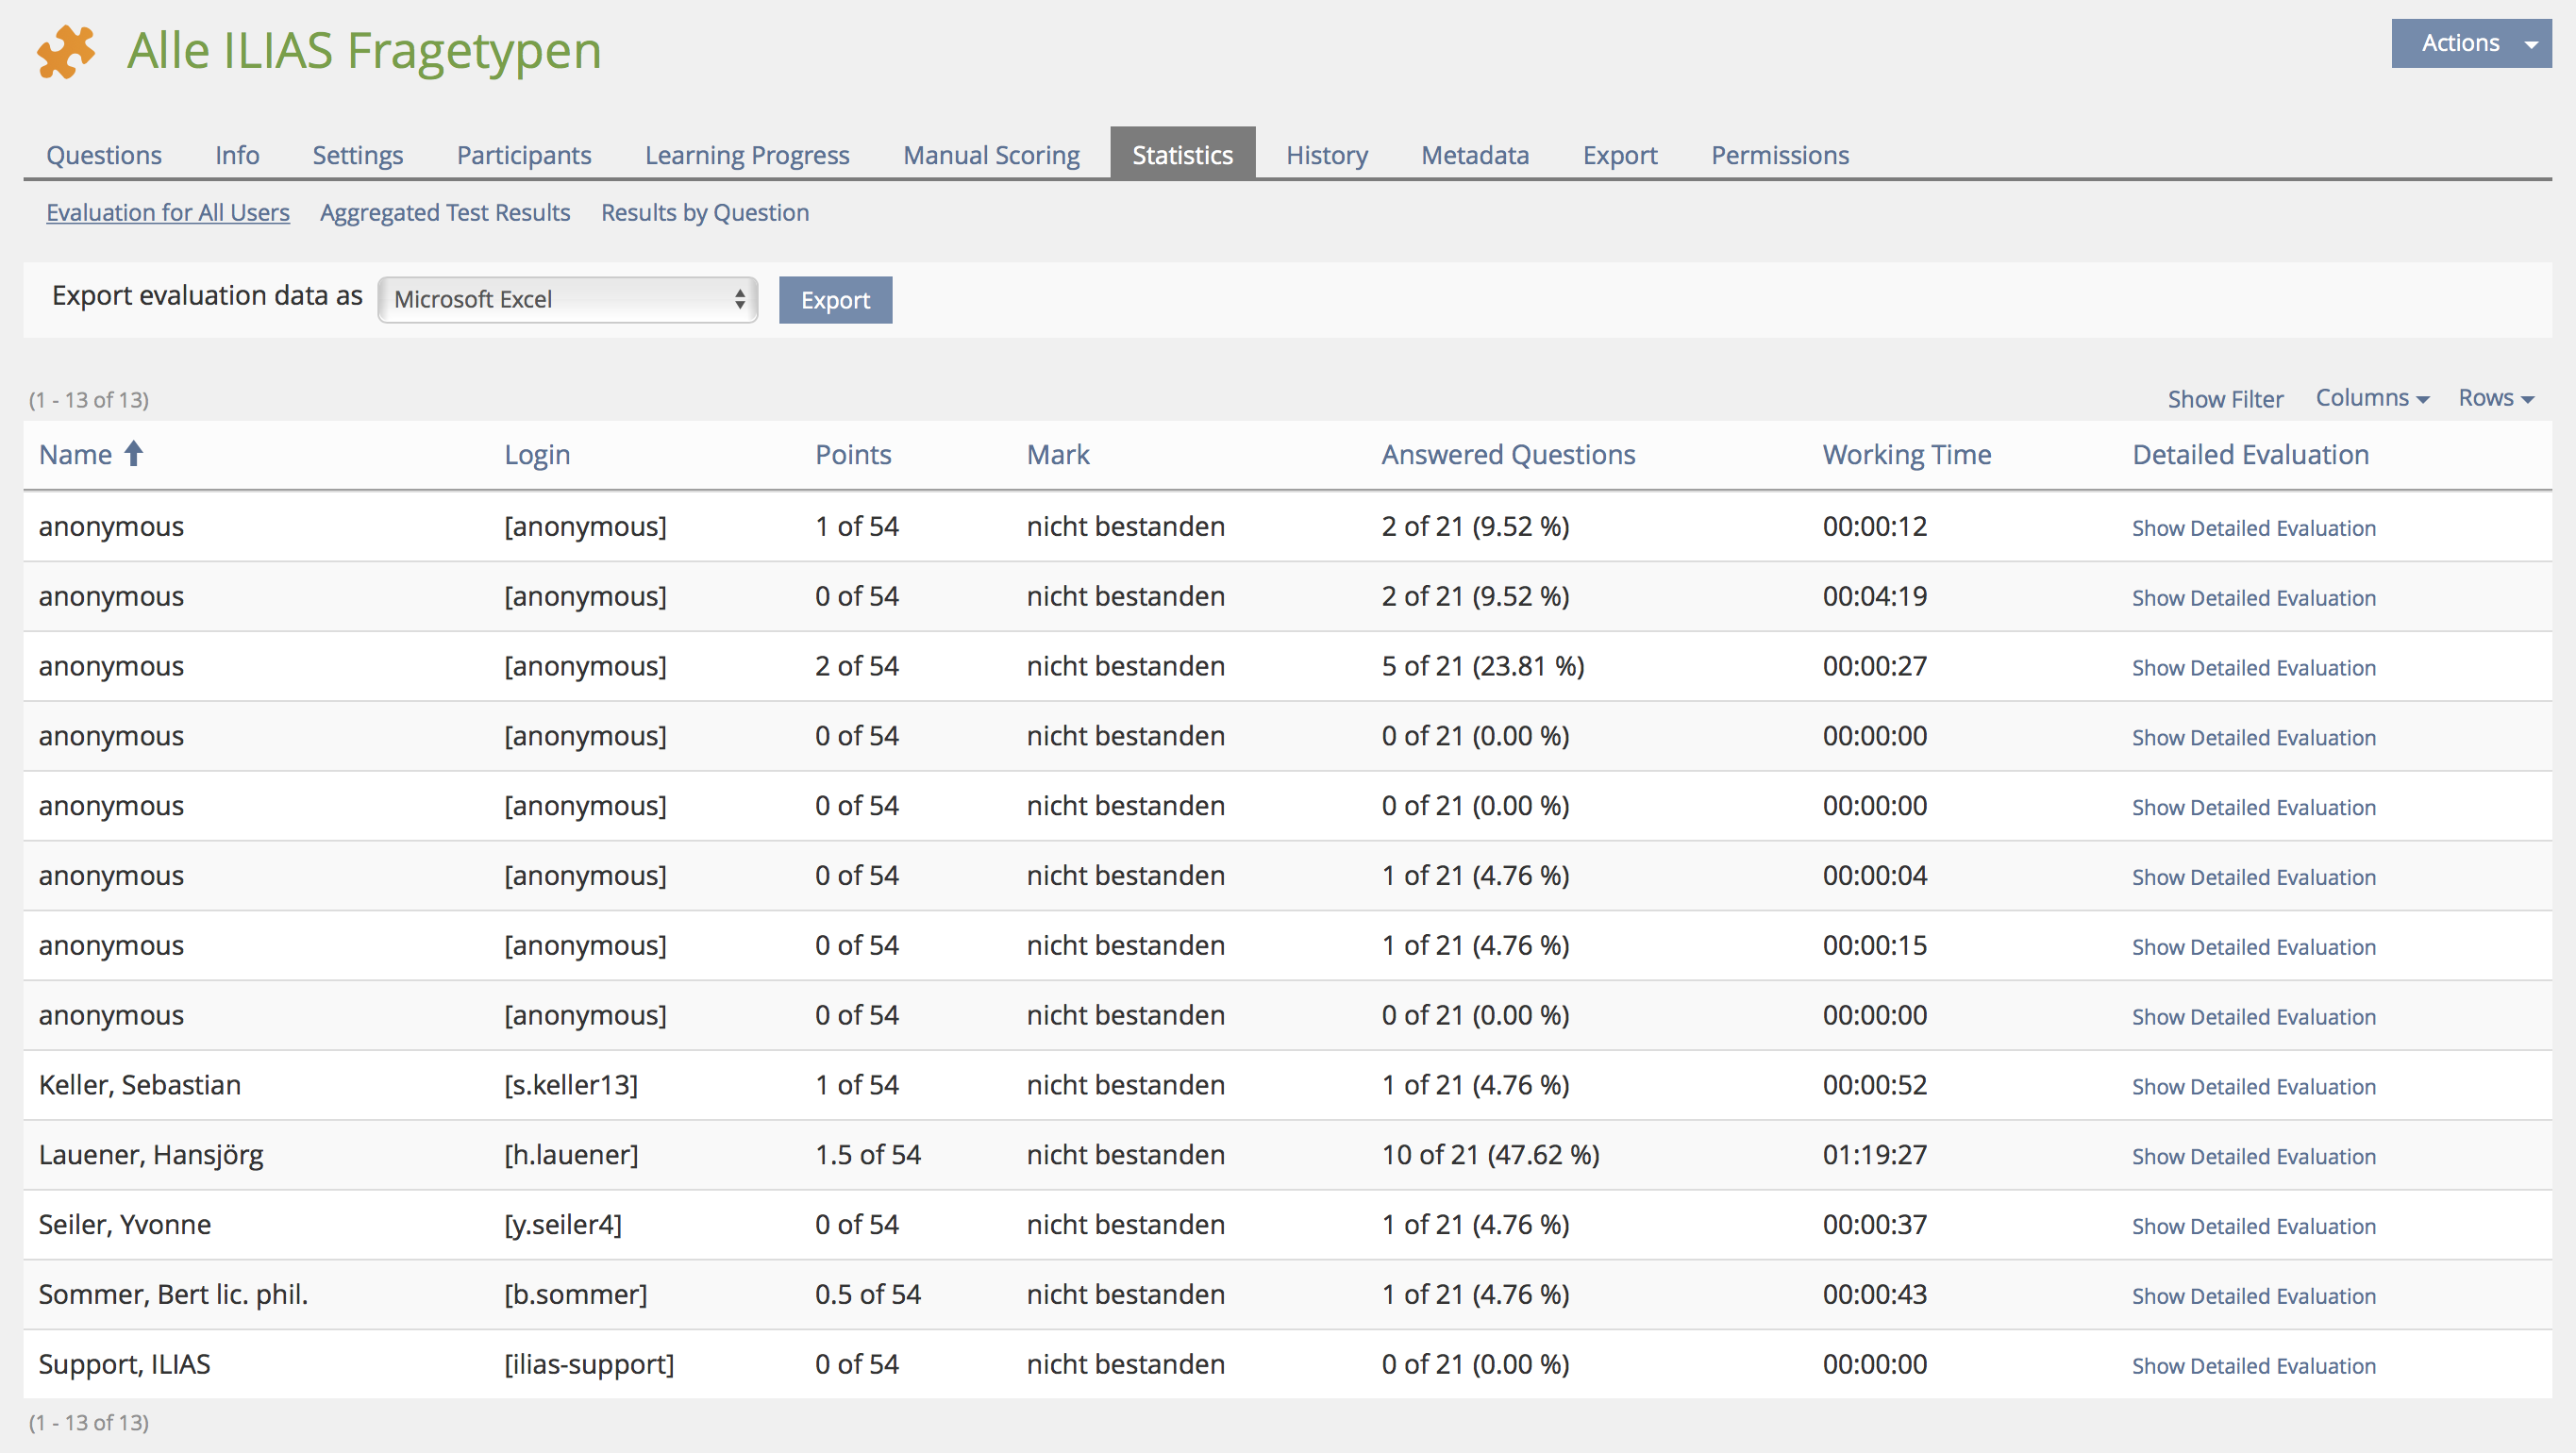Select the Aggregated Test Results subtab

(x=444, y=212)
